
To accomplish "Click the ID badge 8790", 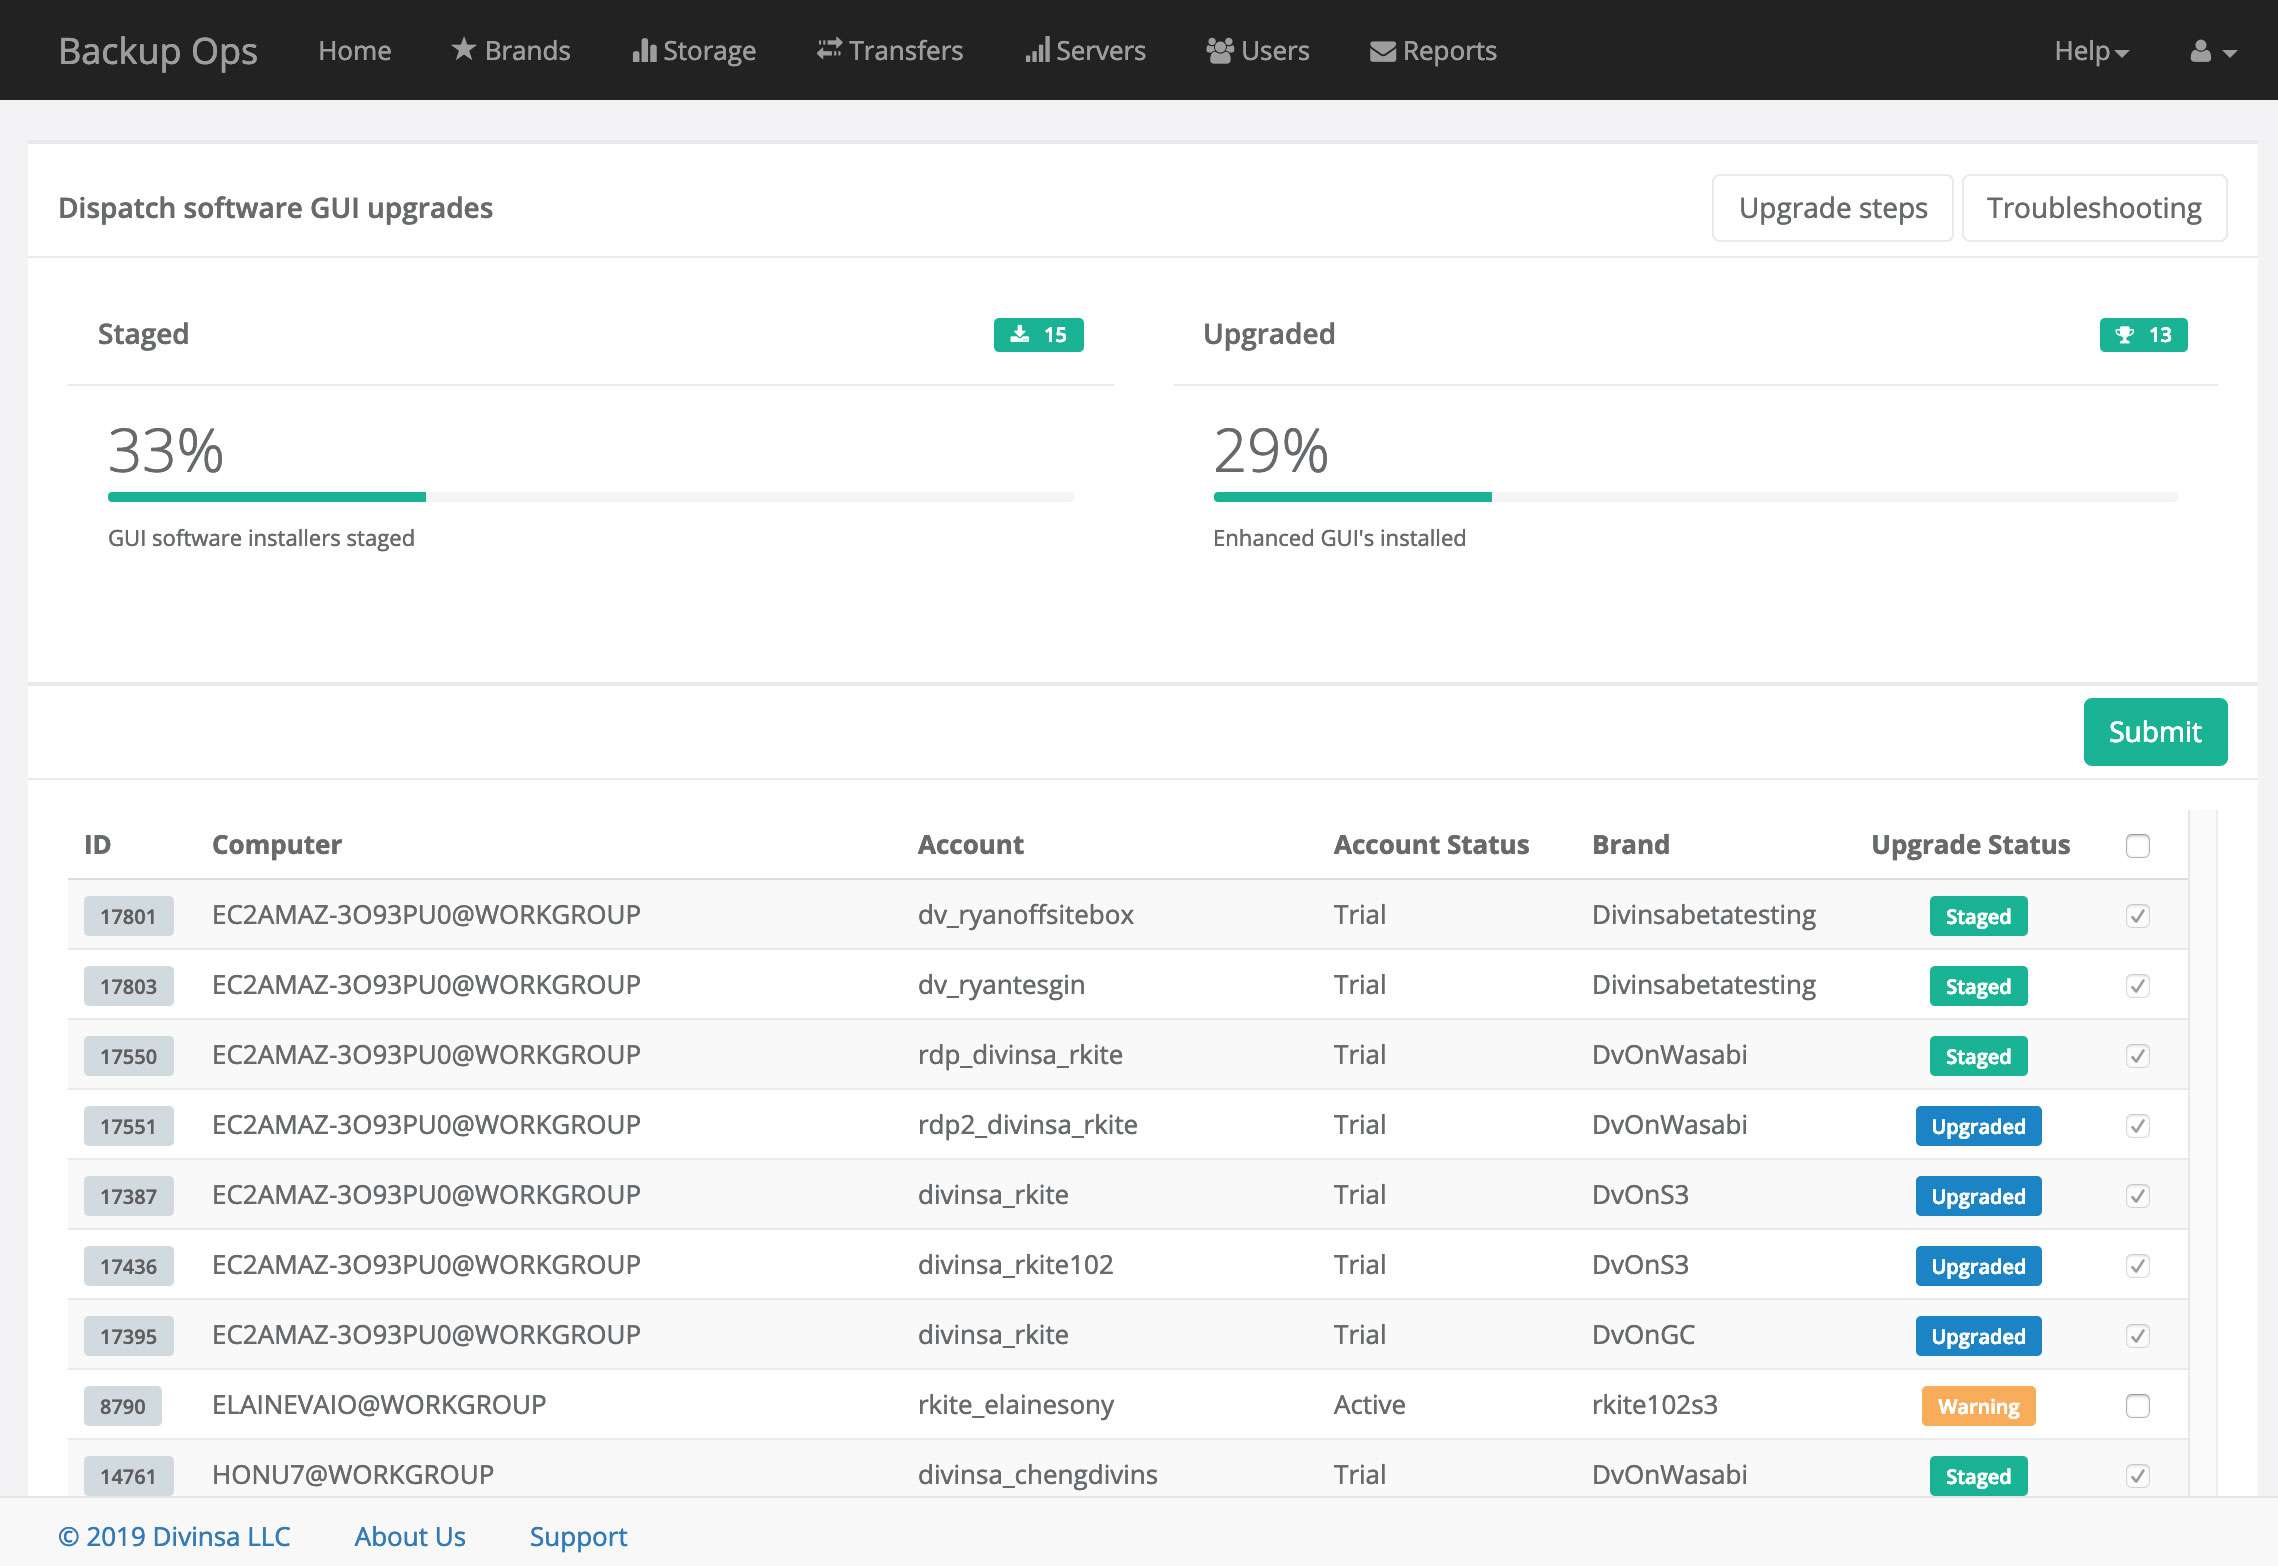I will 122,1406.
